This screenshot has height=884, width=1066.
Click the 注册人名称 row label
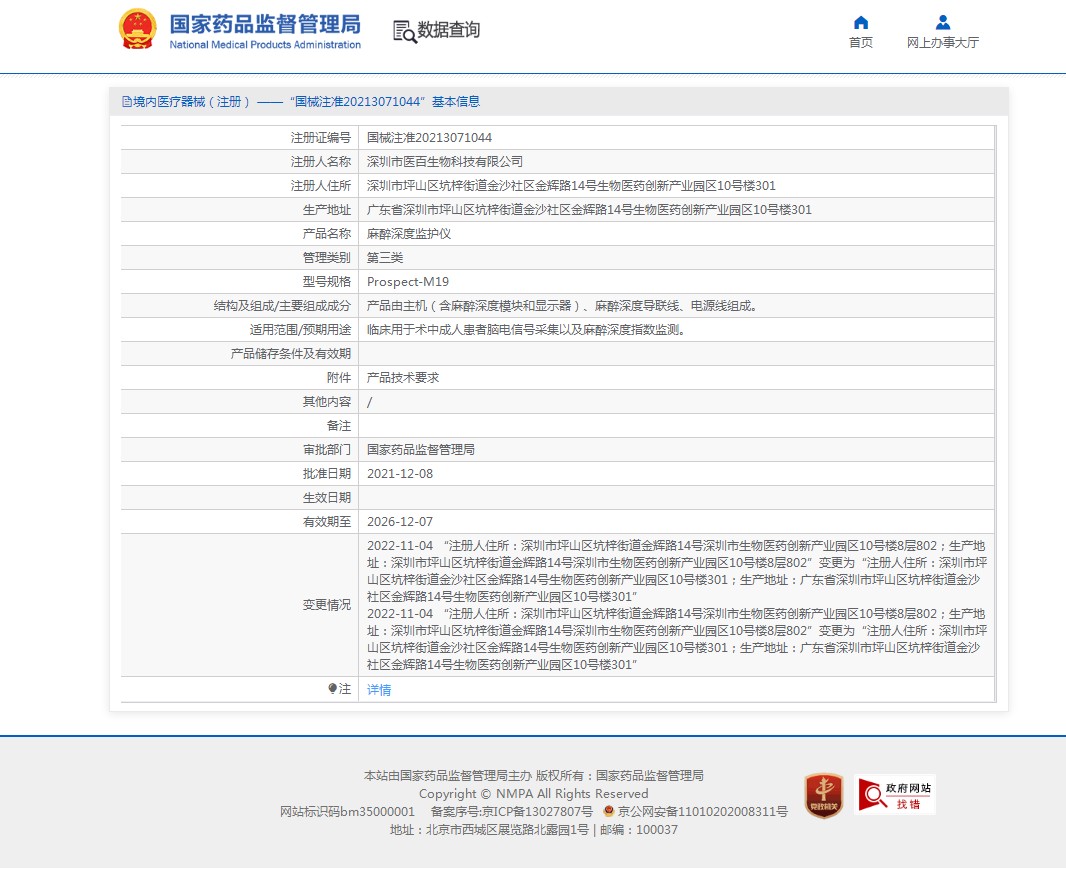(321, 162)
